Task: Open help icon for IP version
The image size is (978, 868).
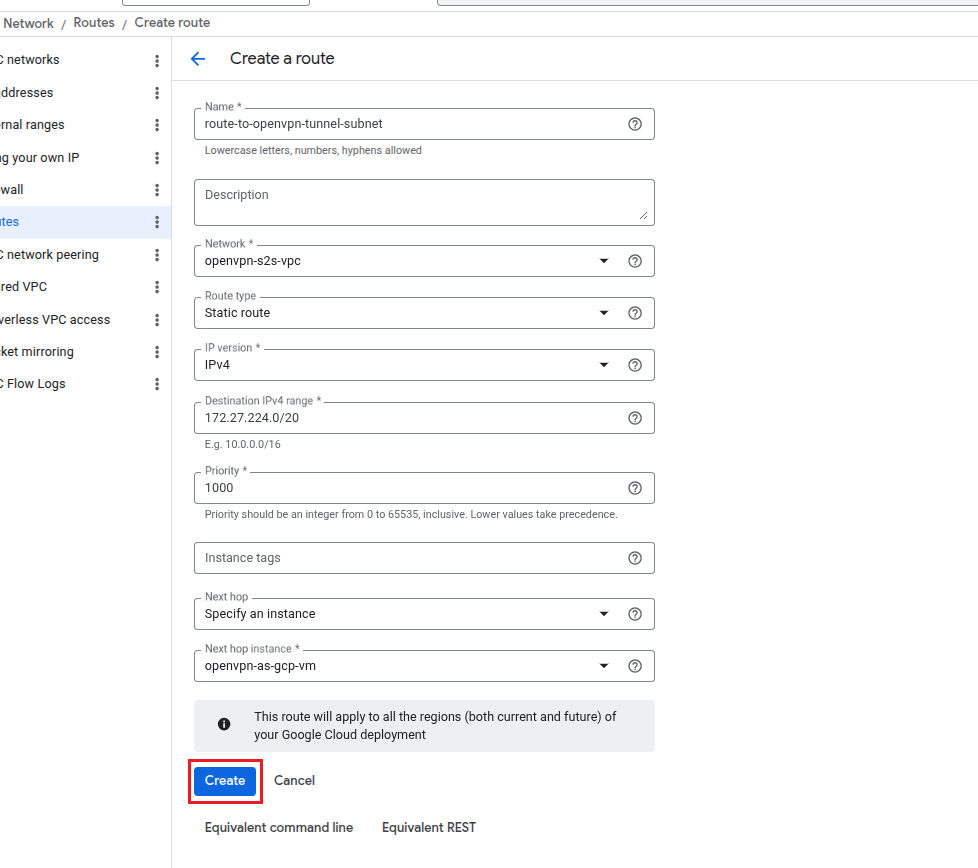Action: coord(635,365)
